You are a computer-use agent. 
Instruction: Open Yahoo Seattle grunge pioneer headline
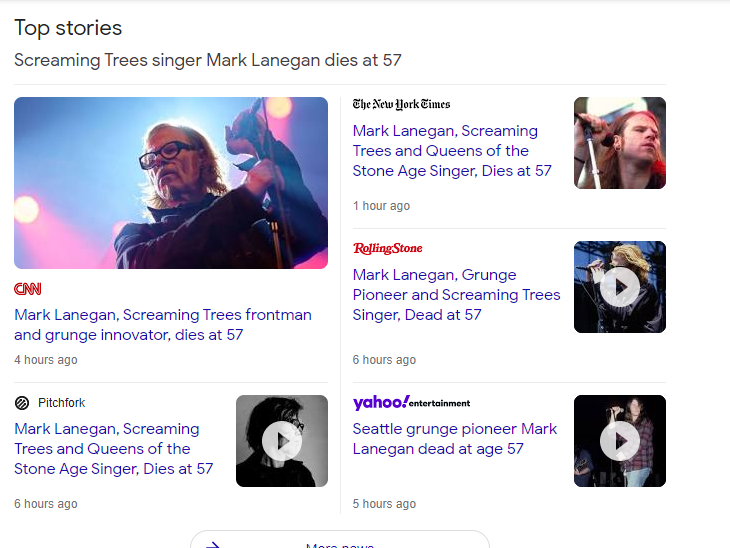point(455,439)
